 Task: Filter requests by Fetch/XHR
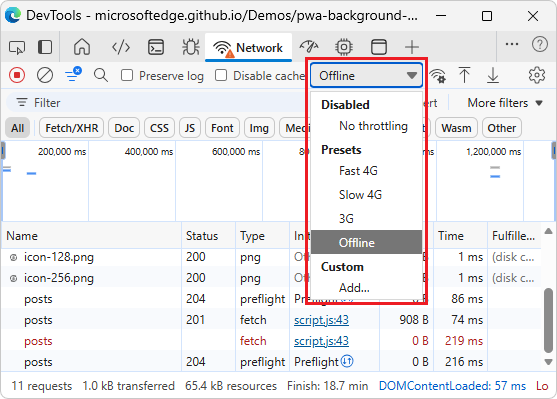click(72, 128)
